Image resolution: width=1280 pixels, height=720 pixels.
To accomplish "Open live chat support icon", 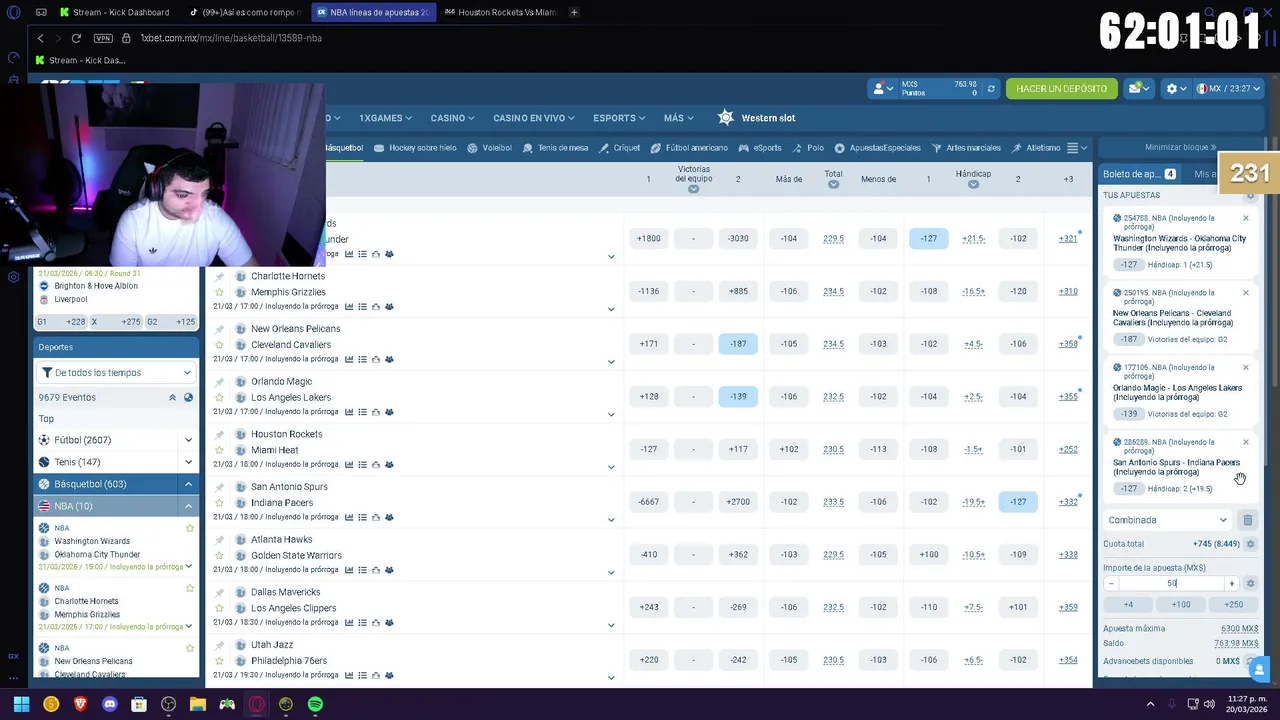I will coord(1260,669).
